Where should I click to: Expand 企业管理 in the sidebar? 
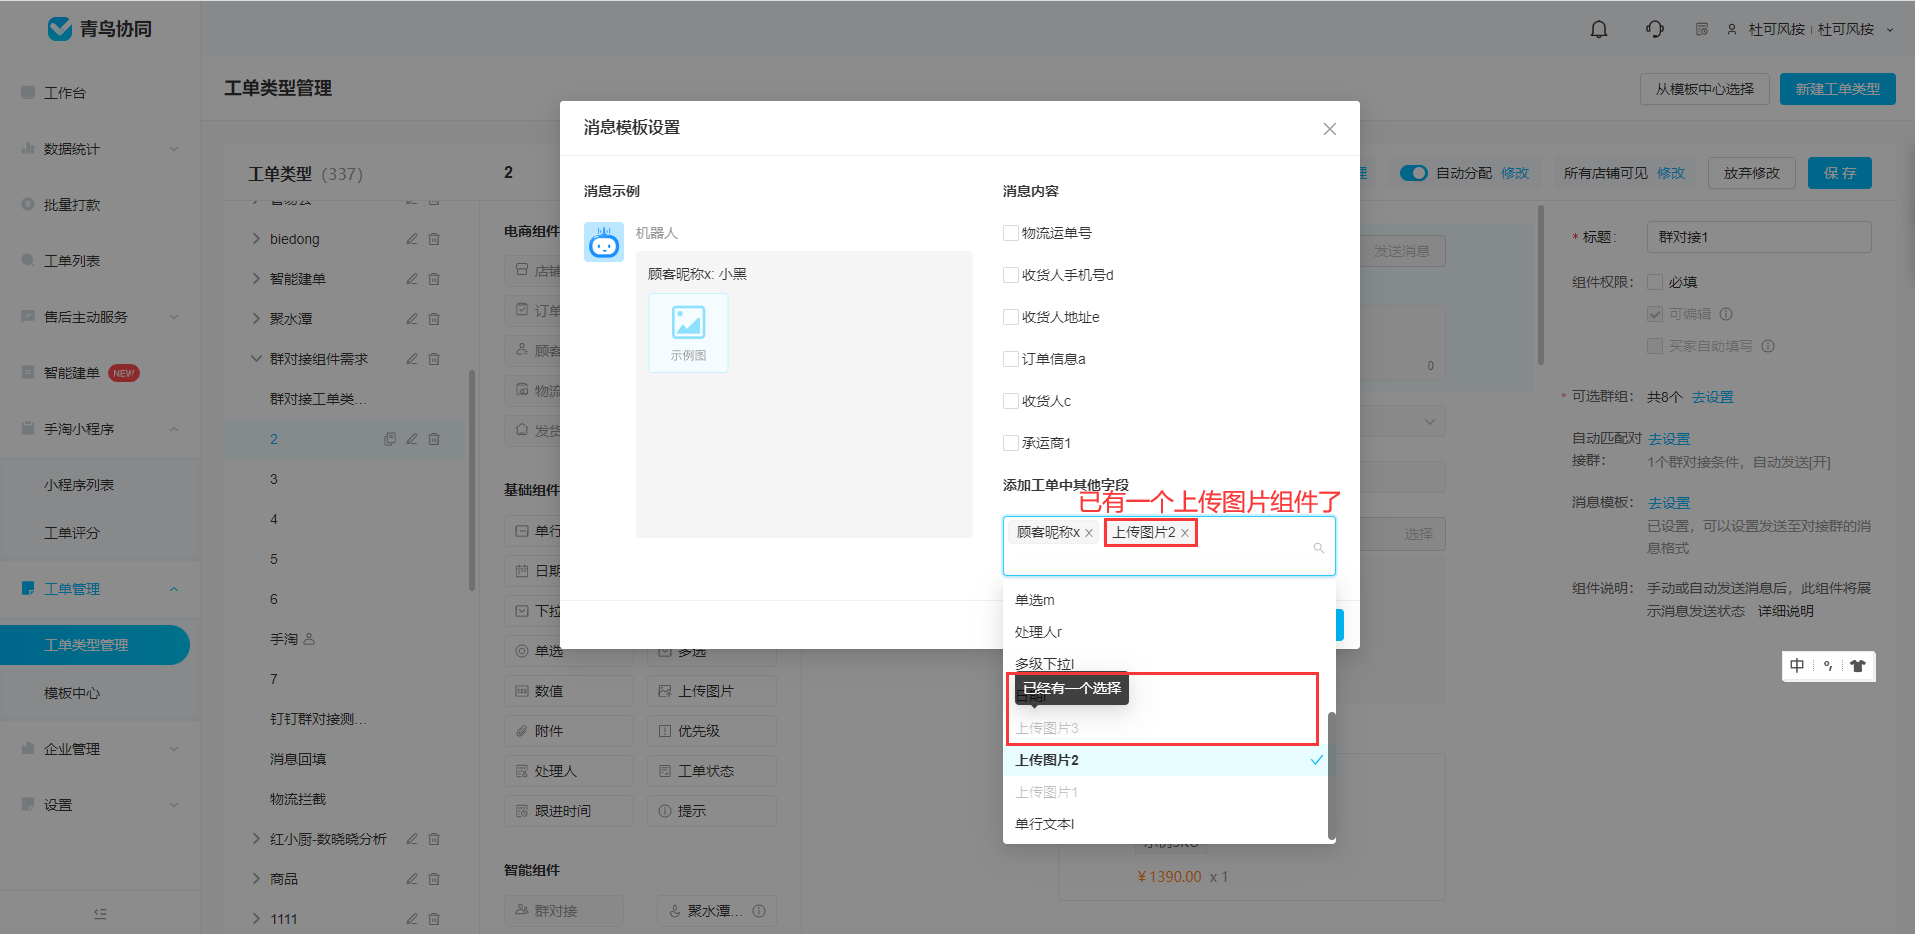pos(174,749)
